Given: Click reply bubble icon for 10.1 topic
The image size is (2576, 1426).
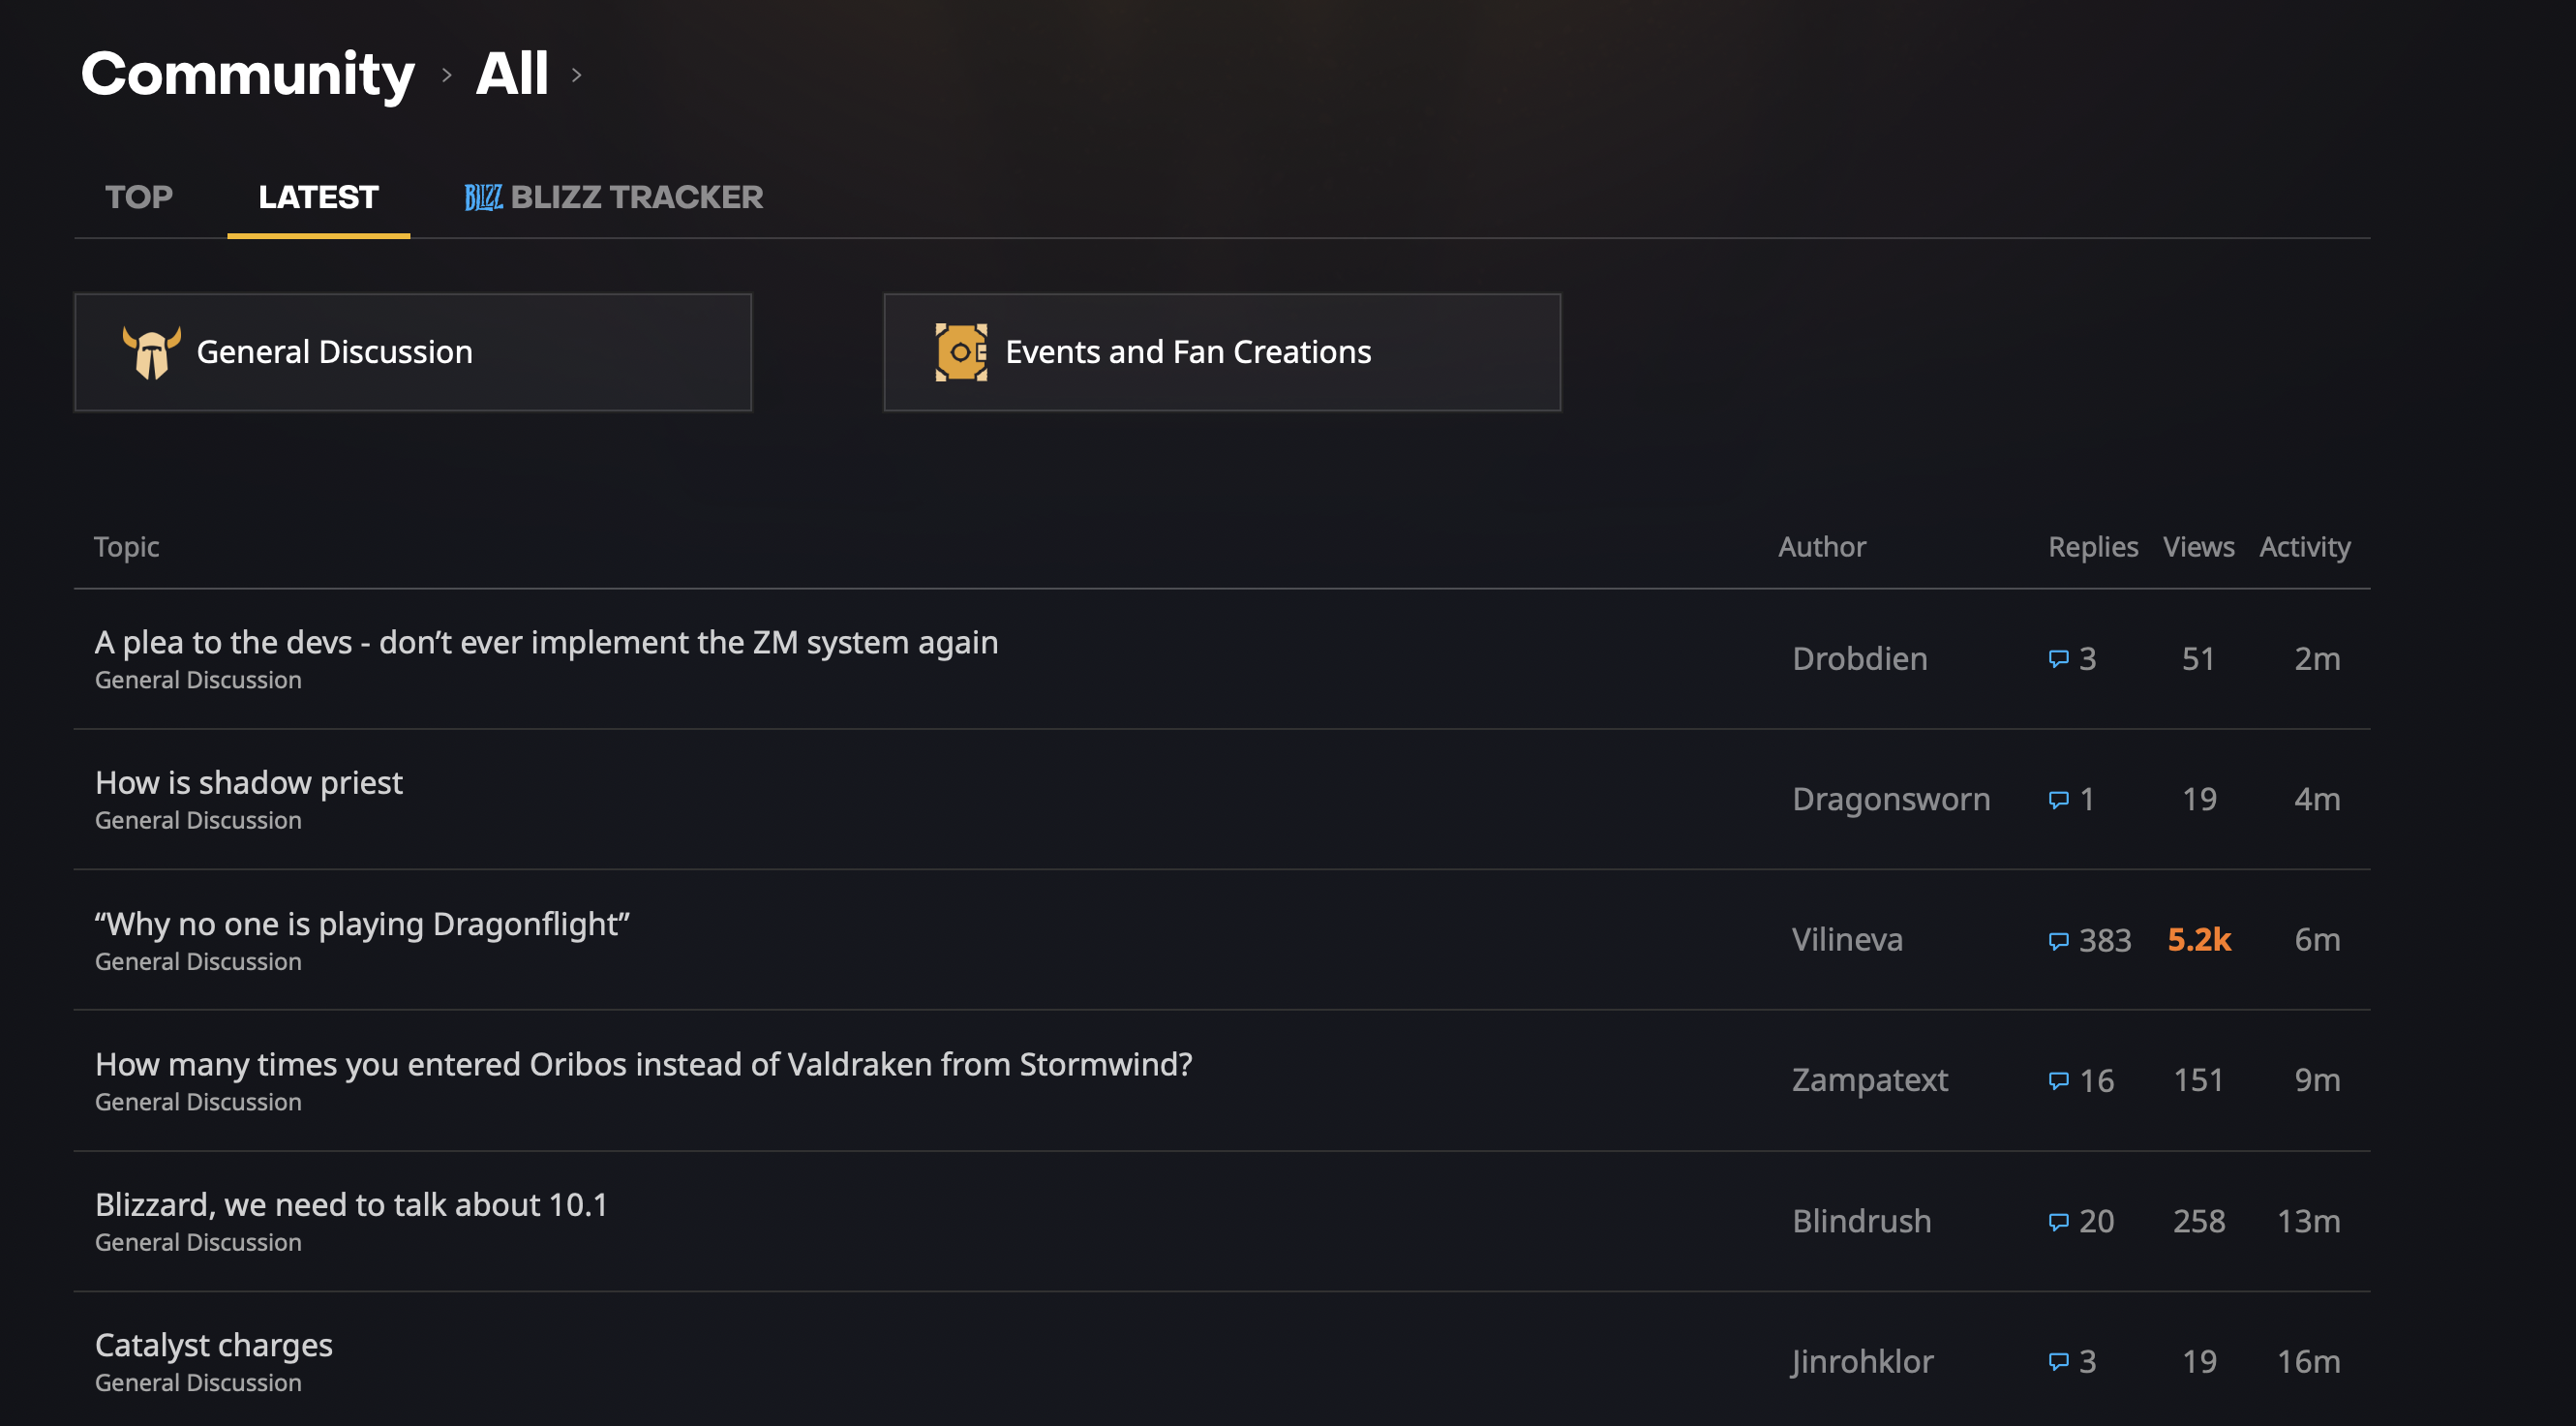Looking at the screenshot, I should click(2058, 1222).
